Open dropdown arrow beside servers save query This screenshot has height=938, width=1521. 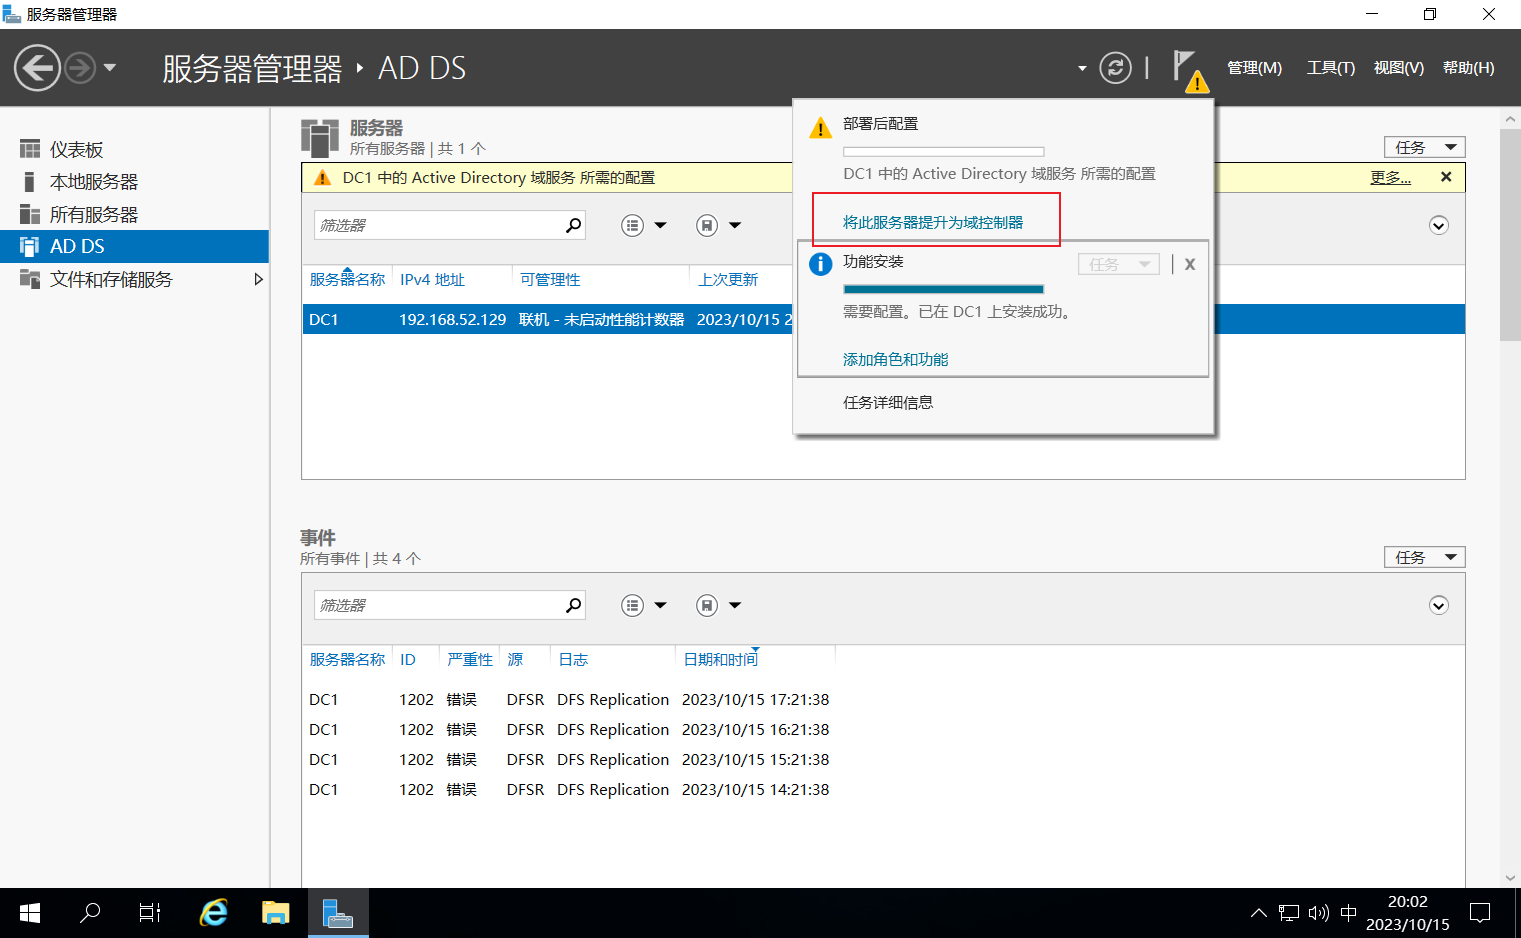tap(735, 225)
